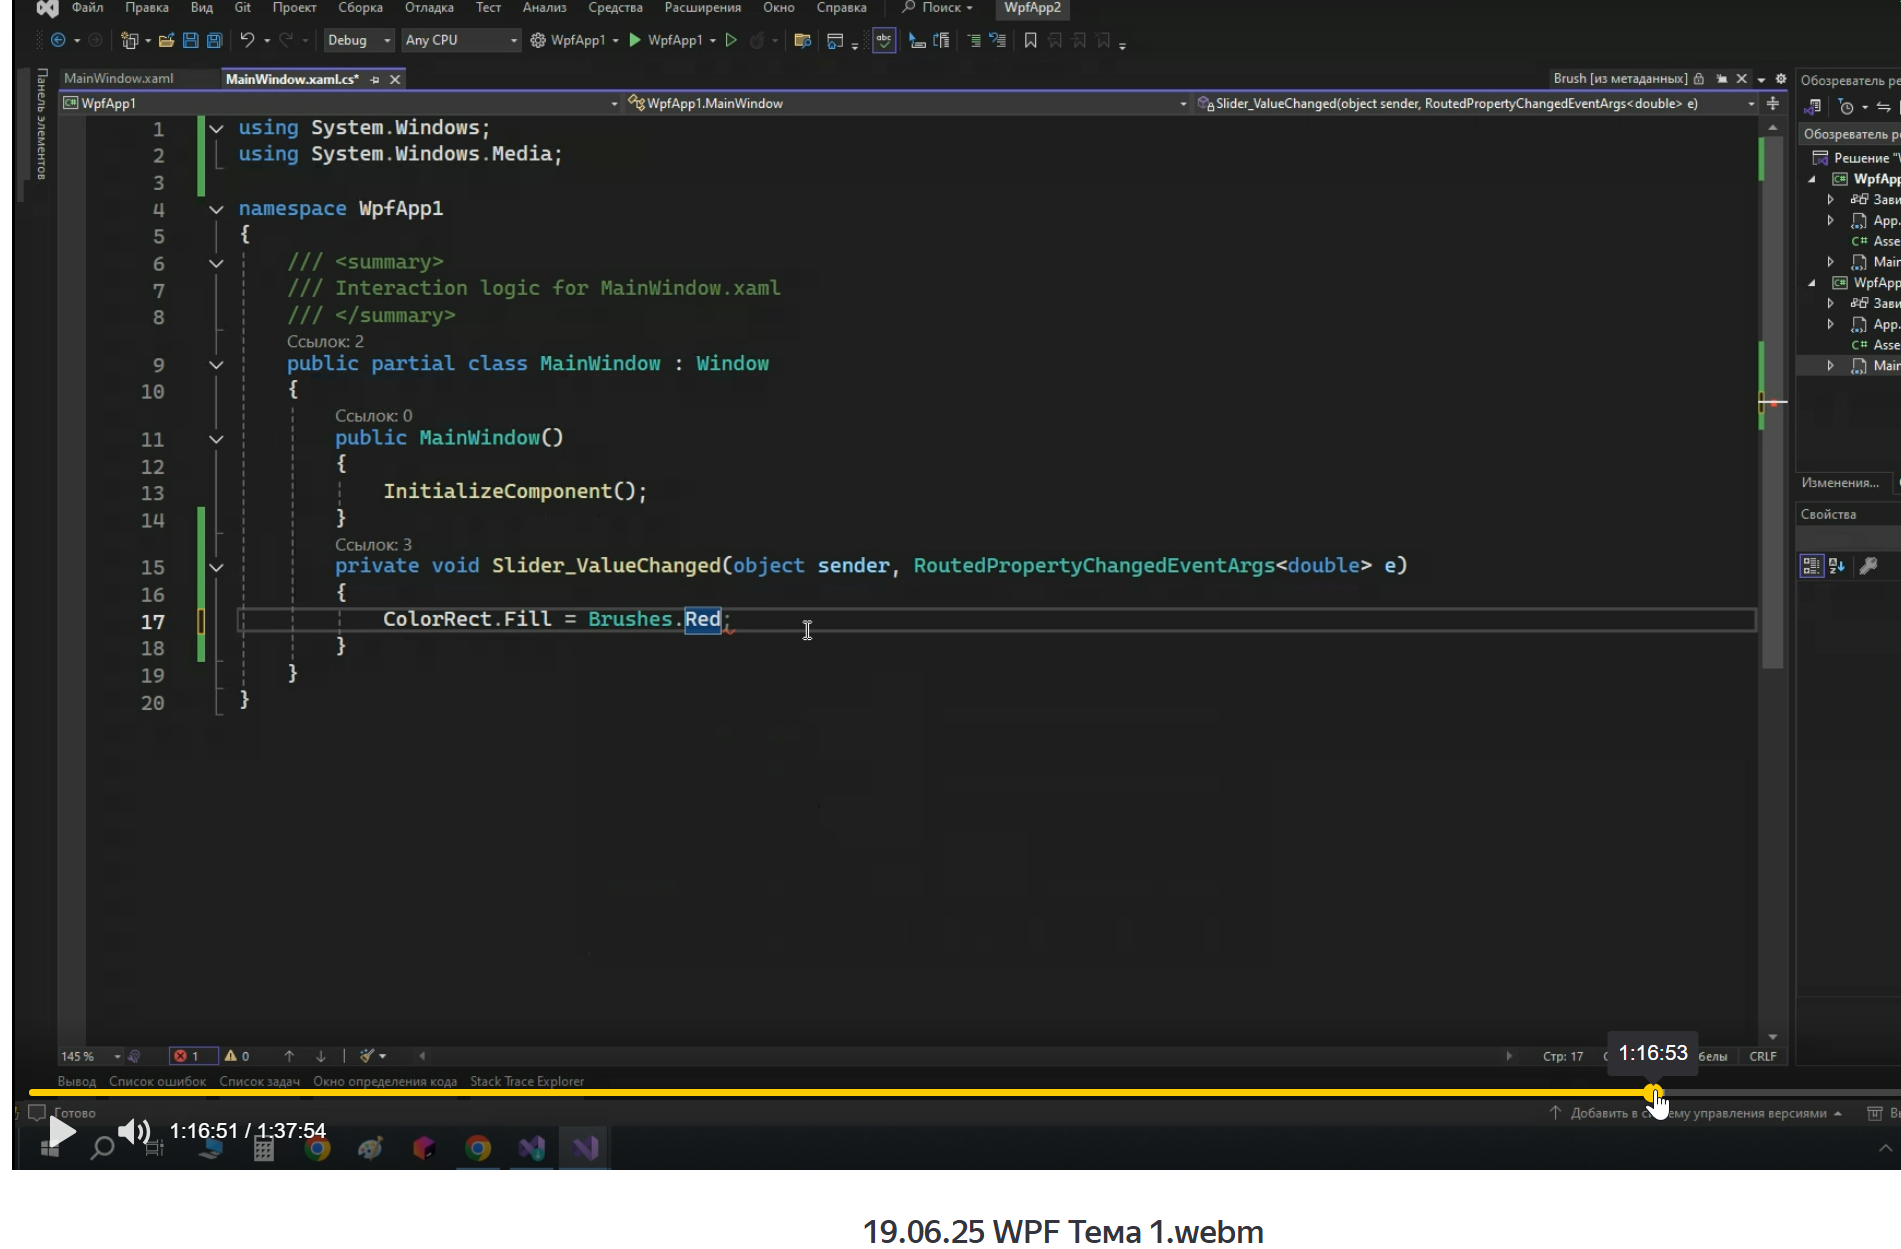Click the Uncomment selection toolbar icon
The height and width of the screenshot is (1249, 1901).
[998, 40]
